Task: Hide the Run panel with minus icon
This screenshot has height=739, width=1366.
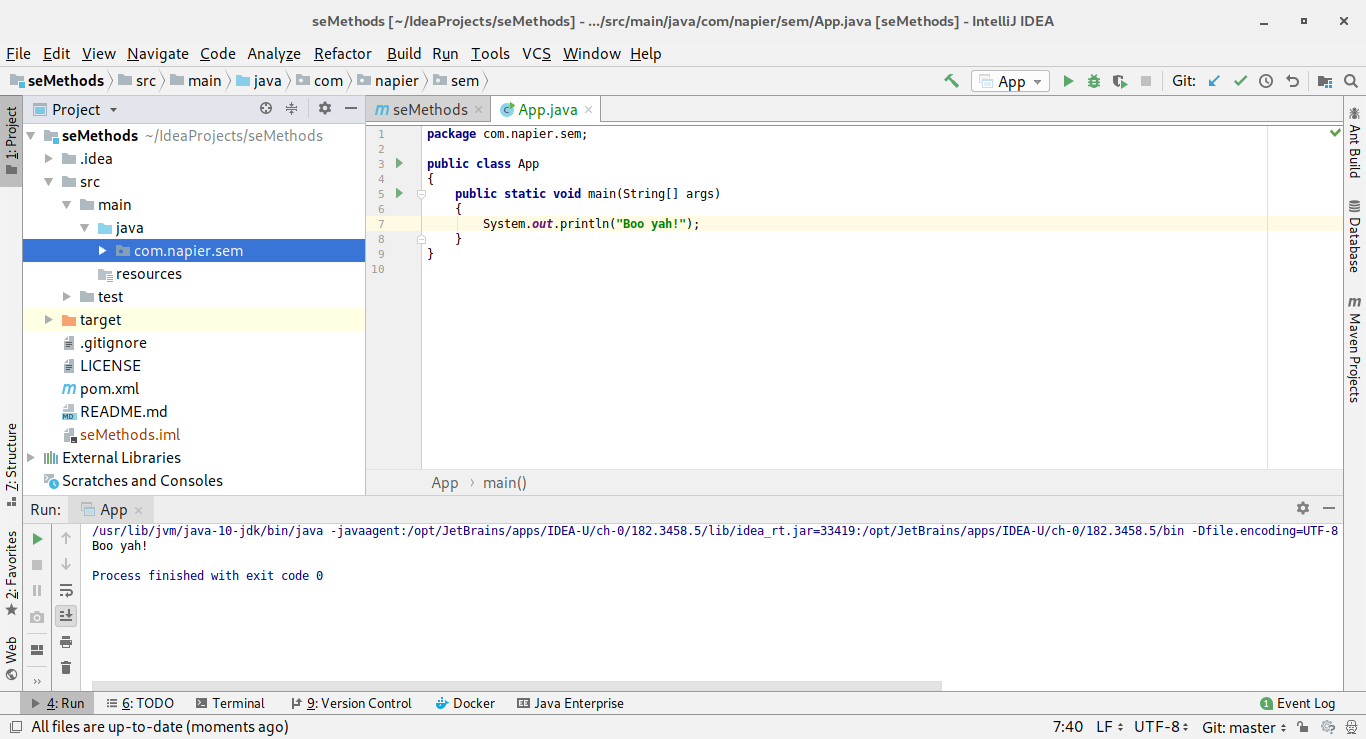Action: click(1329, 509)
